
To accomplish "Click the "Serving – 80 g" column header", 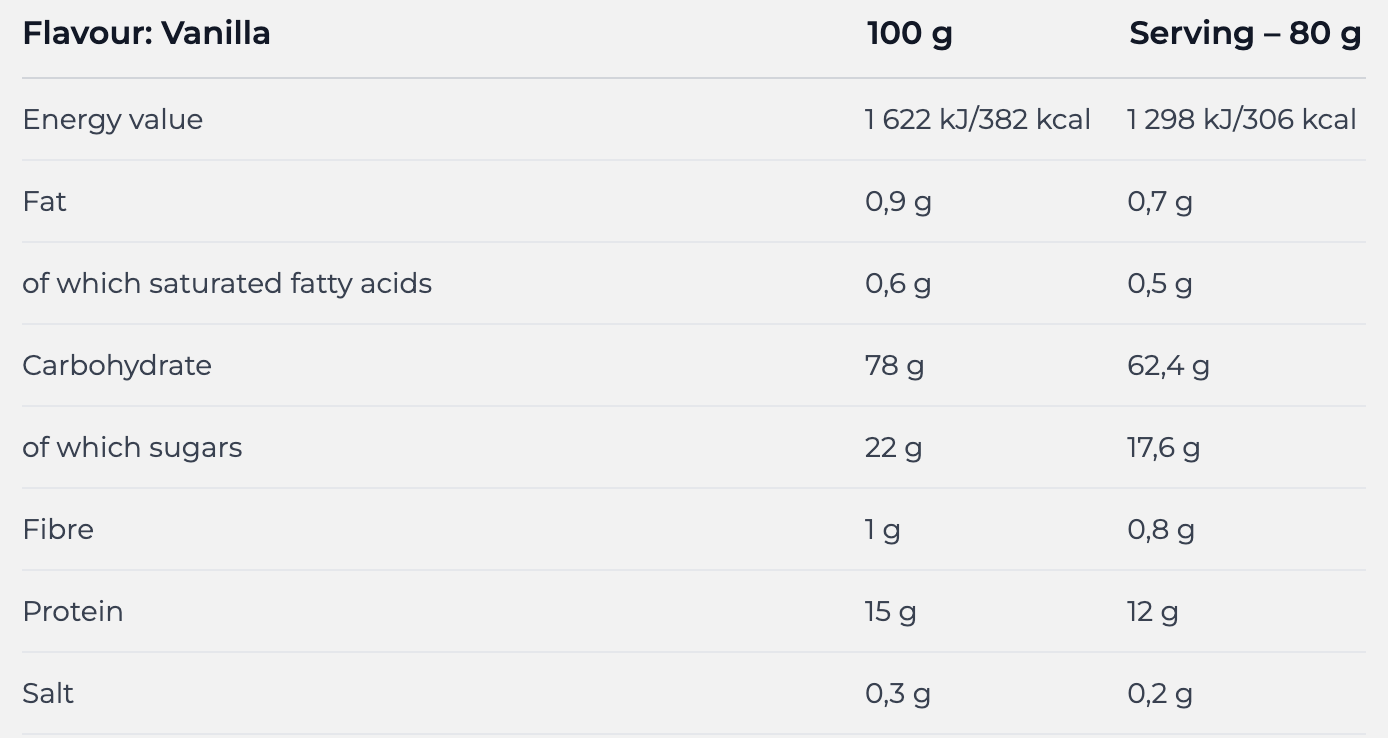I will [x=1245, y=33].
